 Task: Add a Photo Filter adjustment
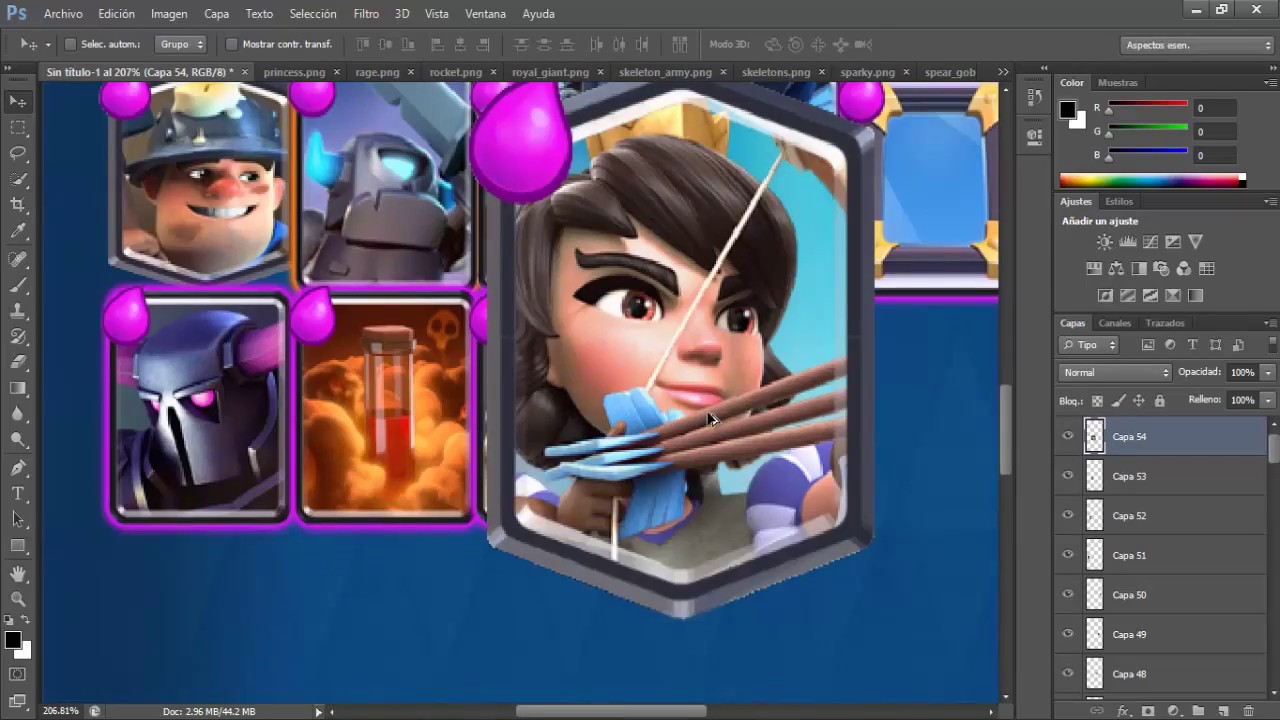(1160, 268)
